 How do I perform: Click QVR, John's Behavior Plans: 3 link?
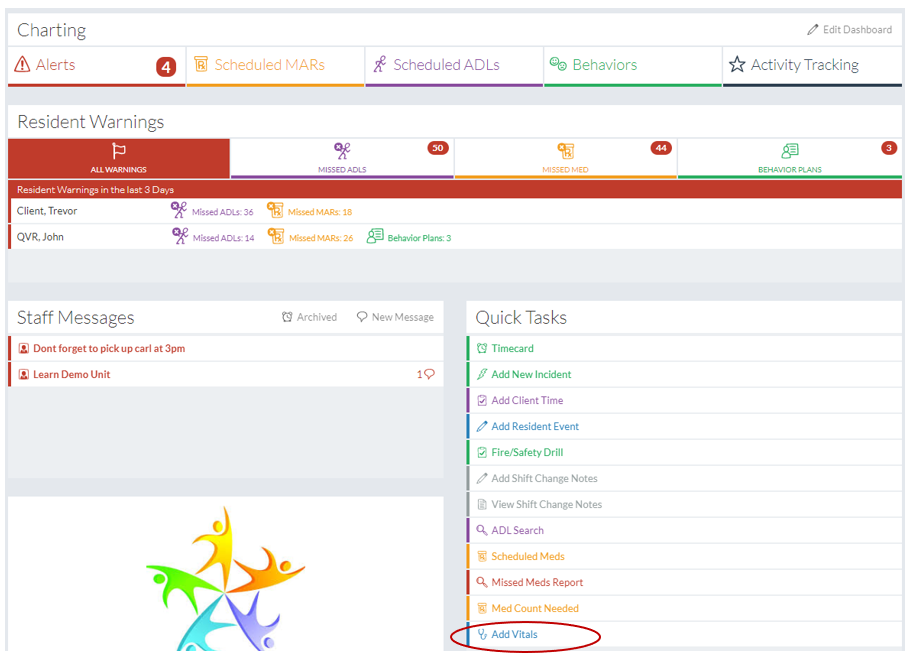coord(418,238)
